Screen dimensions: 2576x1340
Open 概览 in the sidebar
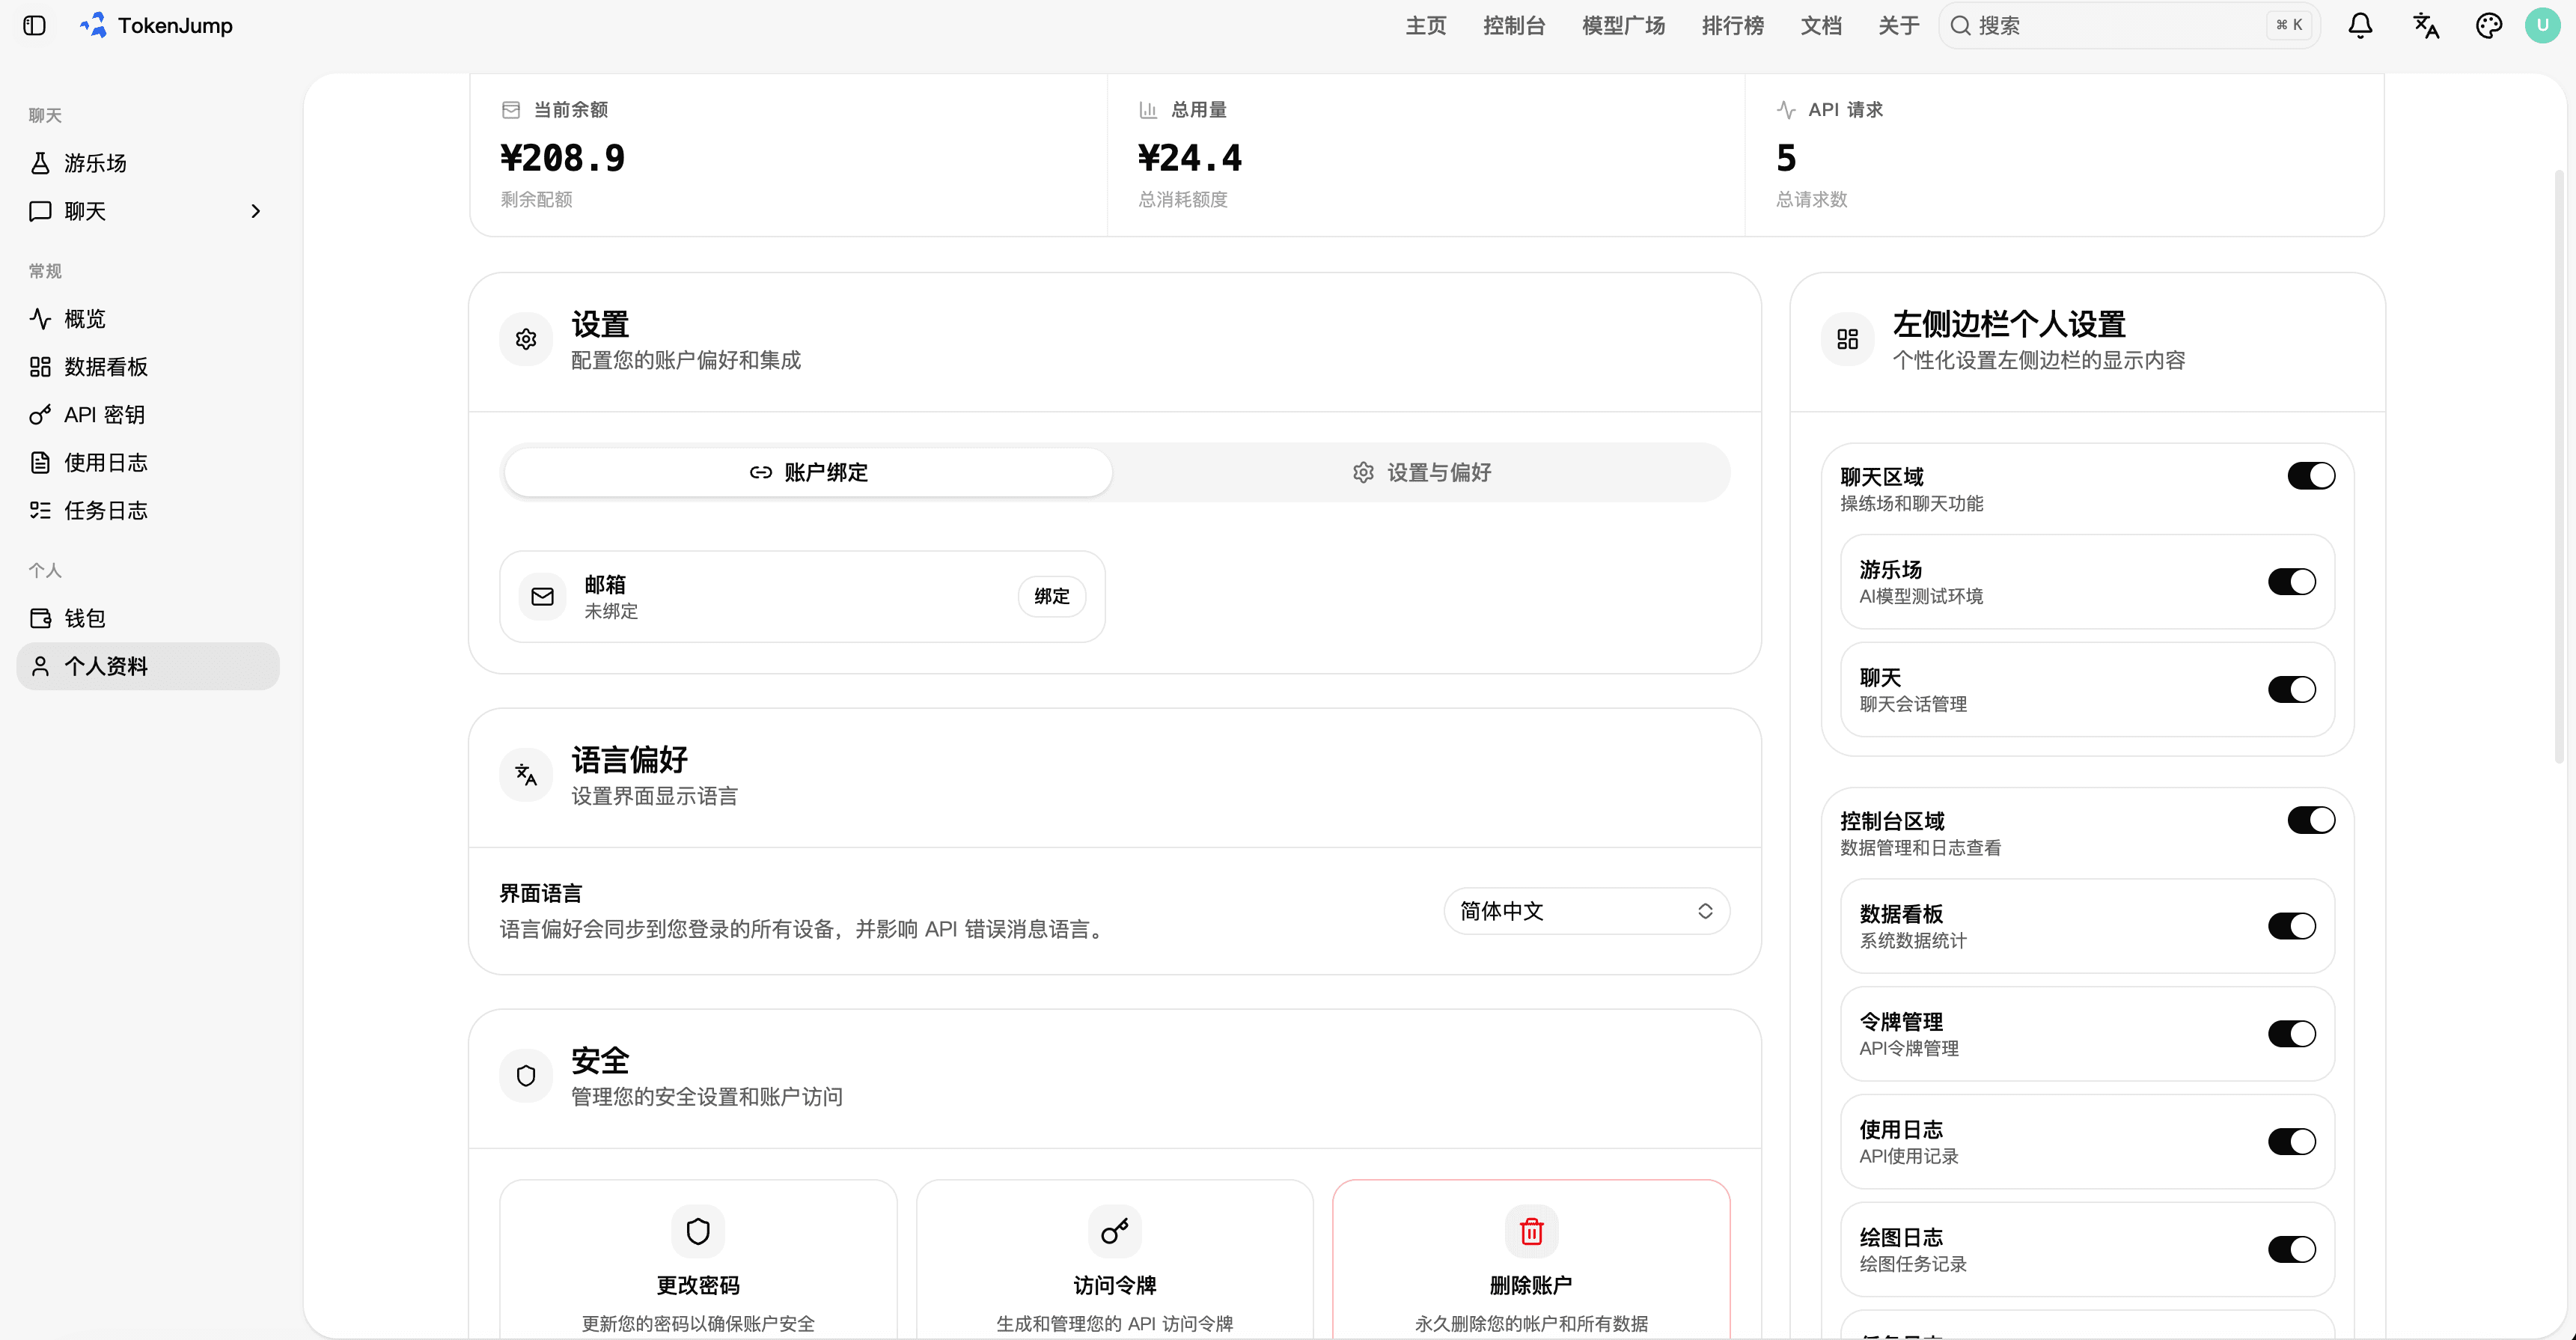pyautogui.click(x=148, y=319)
